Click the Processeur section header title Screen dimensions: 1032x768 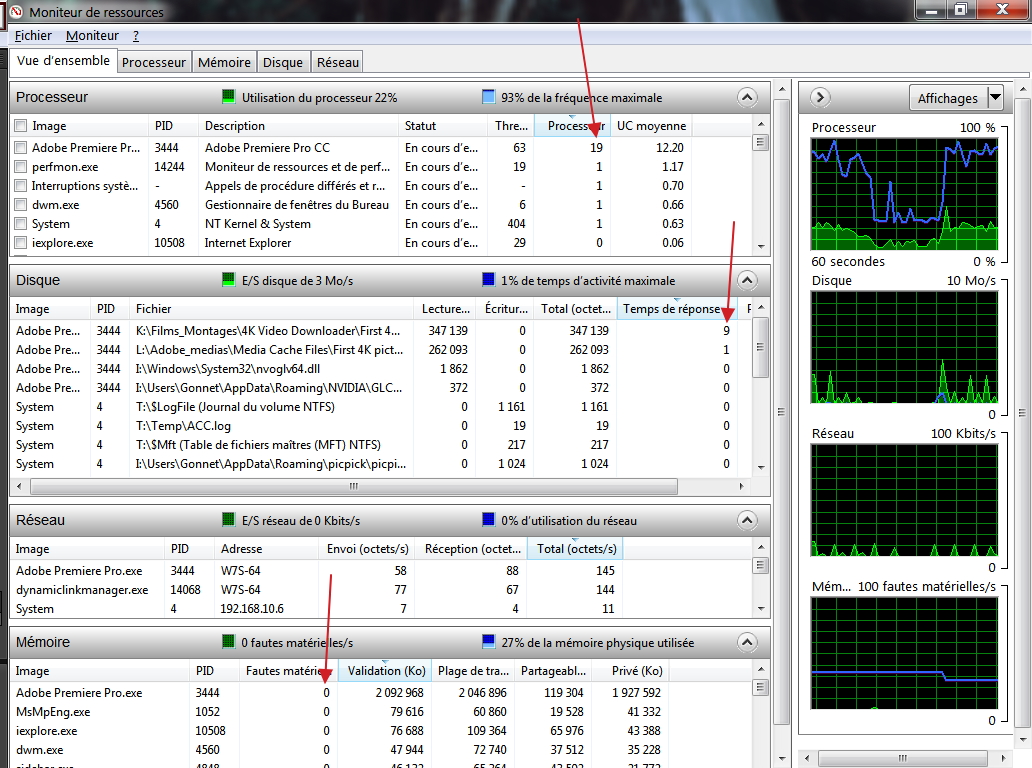click(x=52, y=97)
